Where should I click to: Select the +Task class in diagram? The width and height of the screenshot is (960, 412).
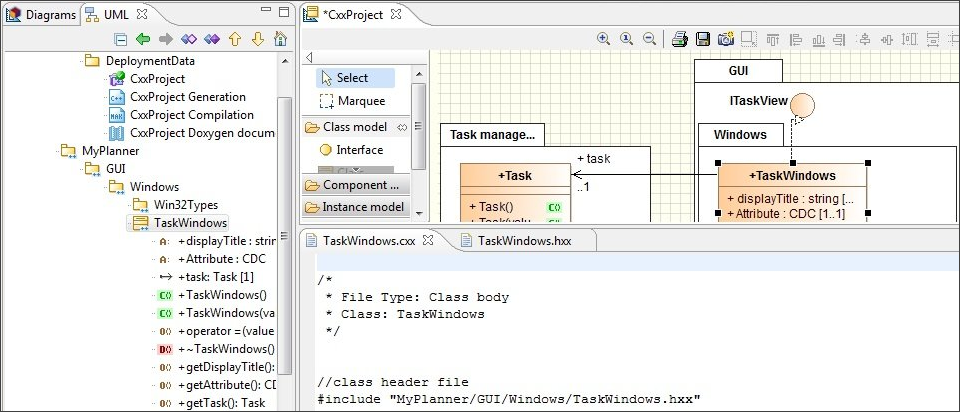coord(515,176)
